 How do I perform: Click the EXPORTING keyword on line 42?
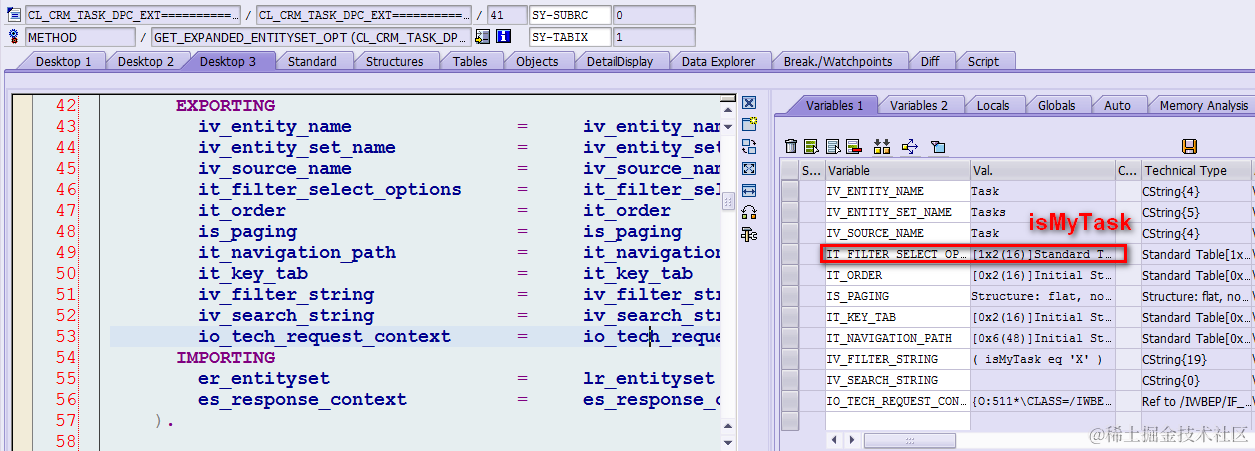tap(225, 106)
